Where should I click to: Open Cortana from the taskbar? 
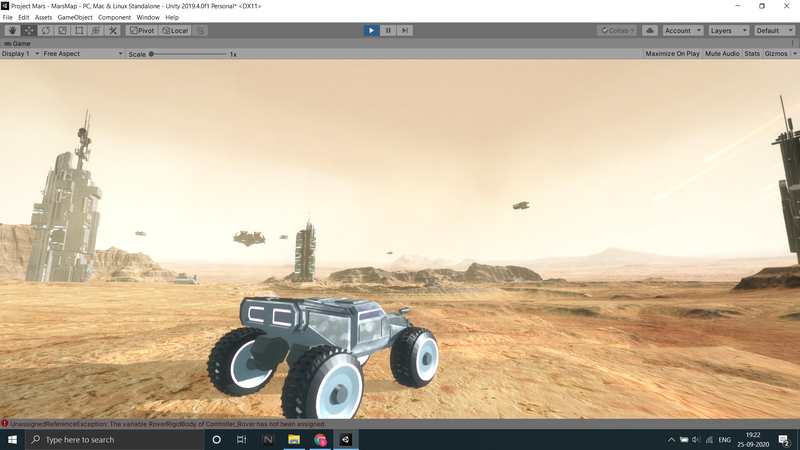216,440
